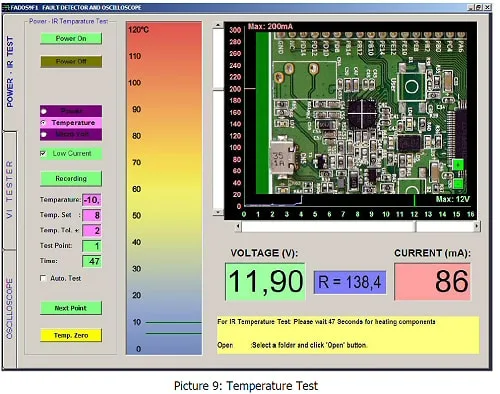This screenshot has height=394, width=500.
Task: Click the Test Point value field
Action: (92, 246)
